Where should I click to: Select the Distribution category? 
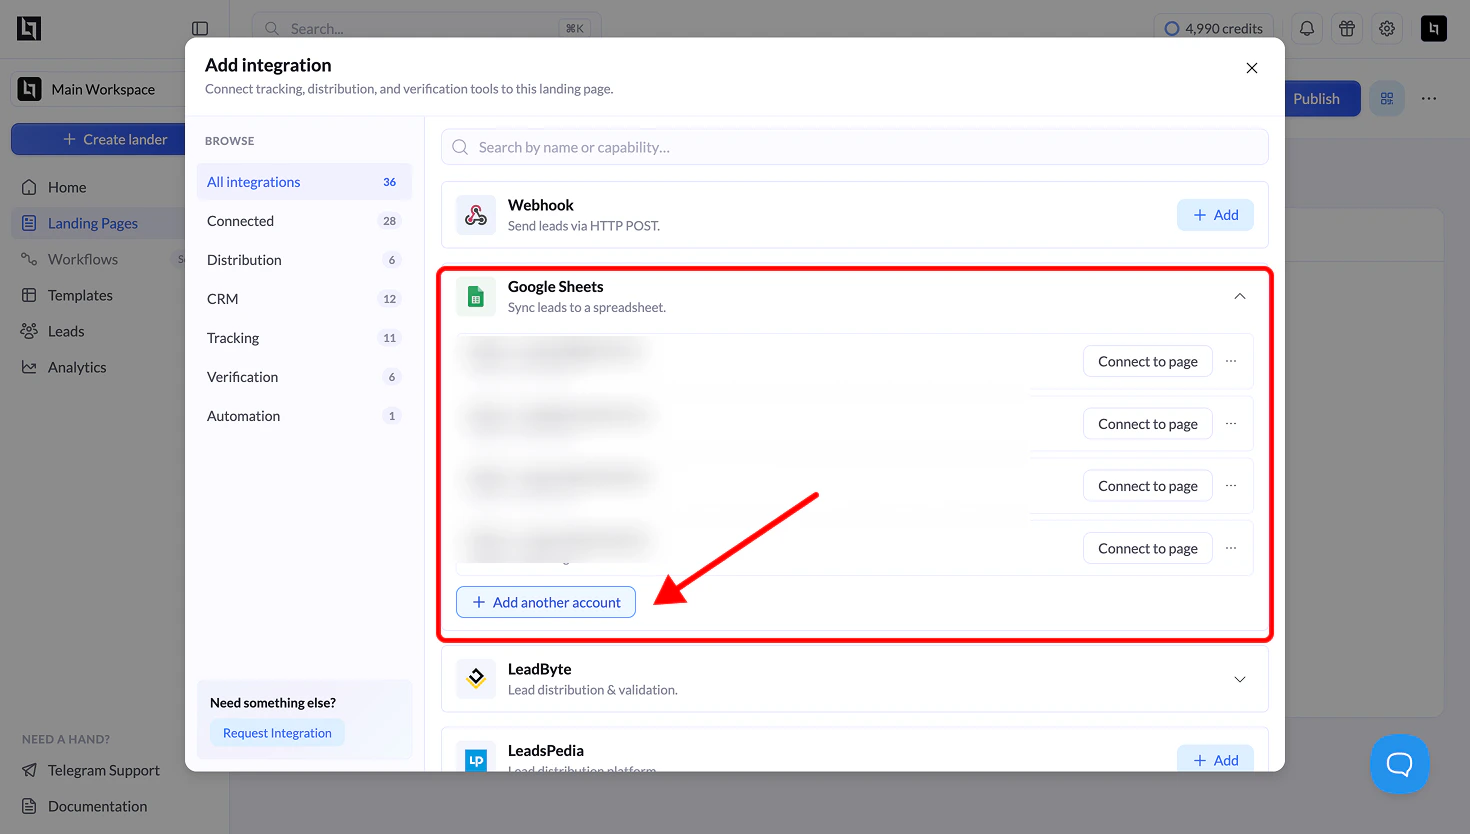tap(304, 260)
